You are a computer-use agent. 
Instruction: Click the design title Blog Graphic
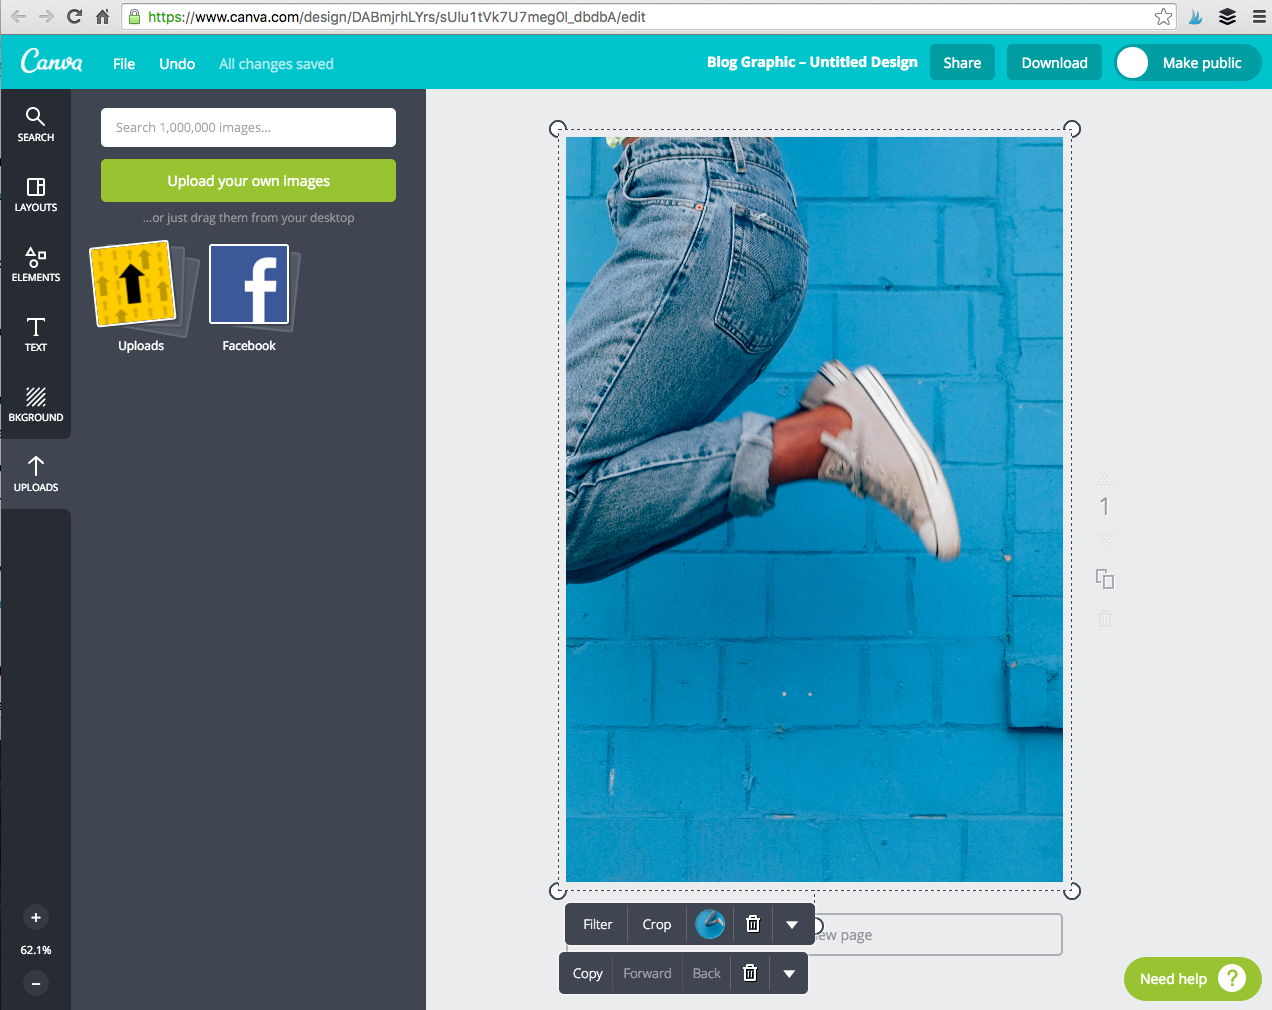pyautogui.click(x=812, y=62)
